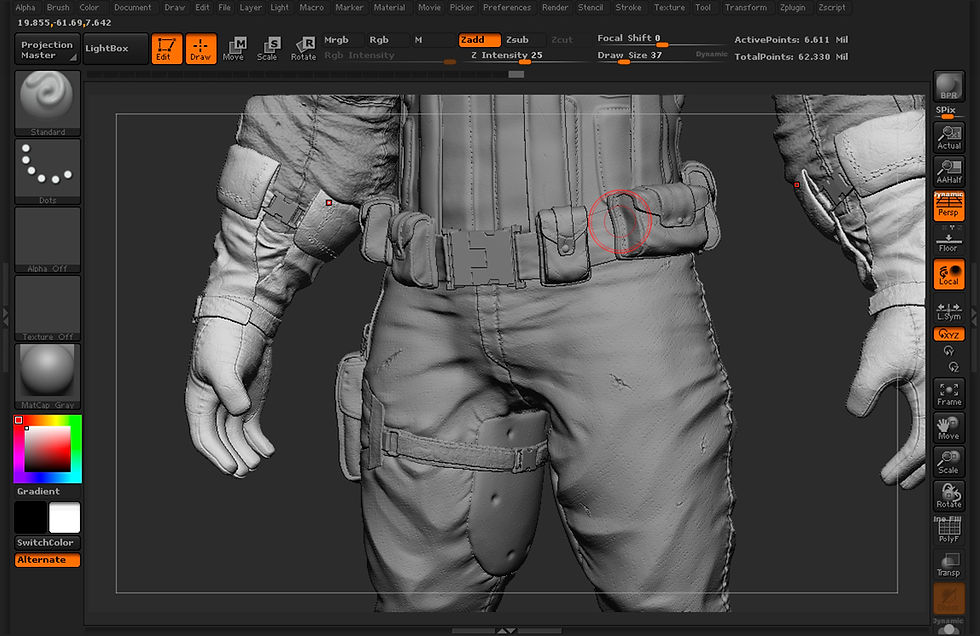This screenshot has width=980, height=636.
Task: Click the Move tool in top shelf
Action: click(234, 48)
